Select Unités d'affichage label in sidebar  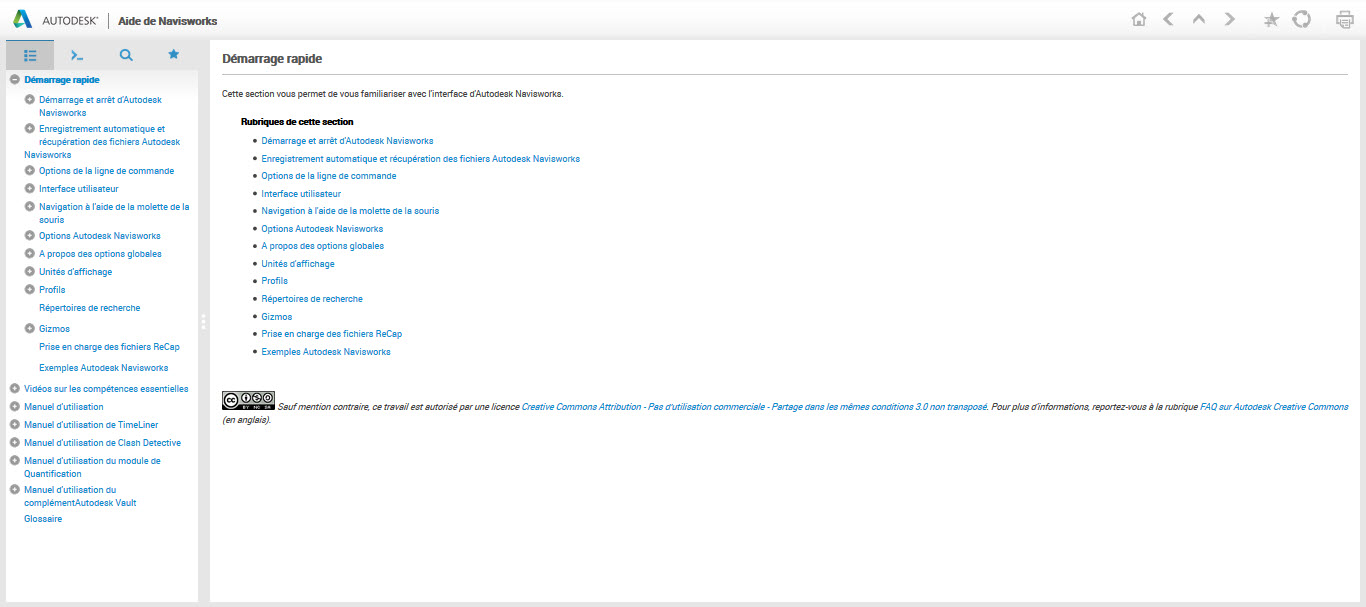(75, 272)
